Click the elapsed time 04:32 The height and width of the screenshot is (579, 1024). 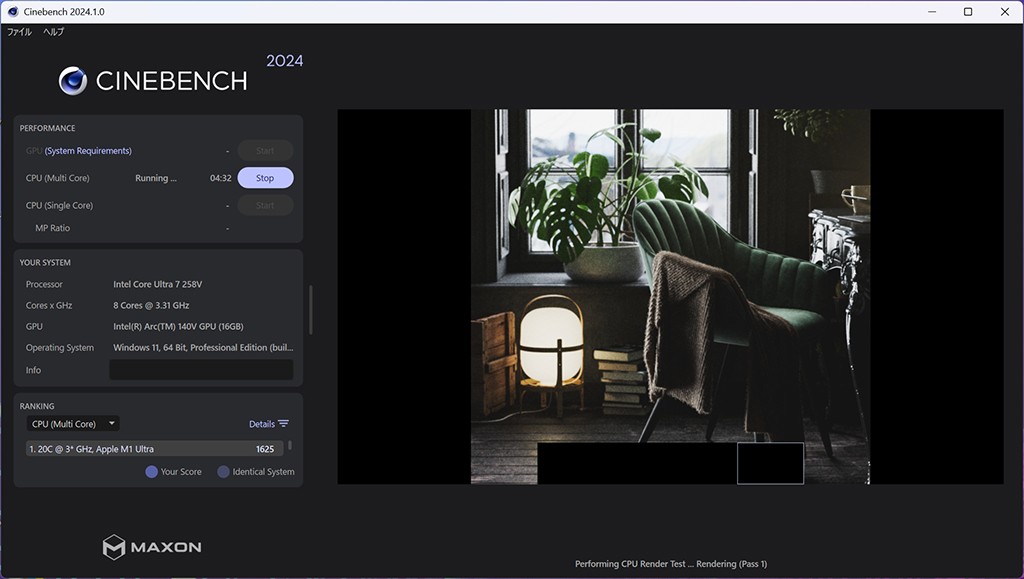tap(221, 178)
